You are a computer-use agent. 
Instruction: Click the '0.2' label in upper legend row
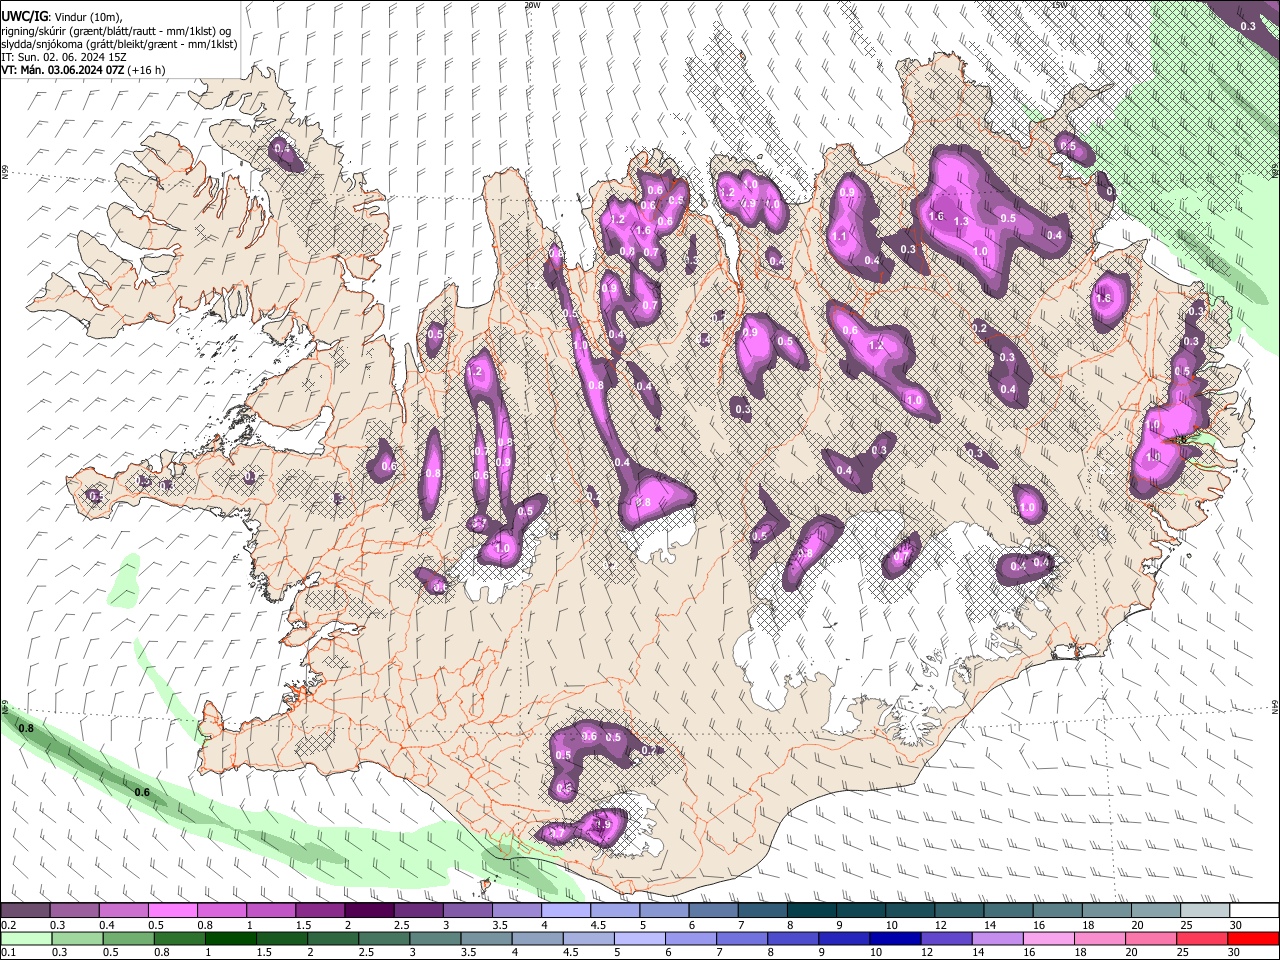[x=8, y=925]
